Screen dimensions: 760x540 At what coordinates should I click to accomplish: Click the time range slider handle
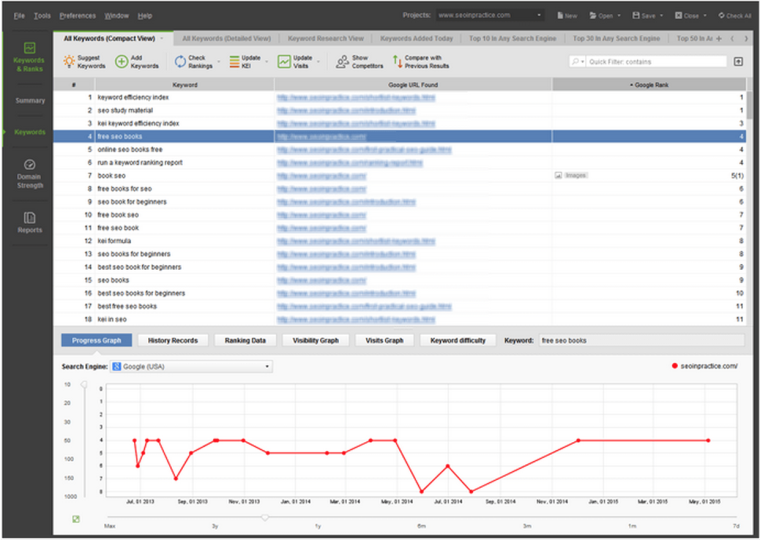pyautogui.click(x=264, y=517)
